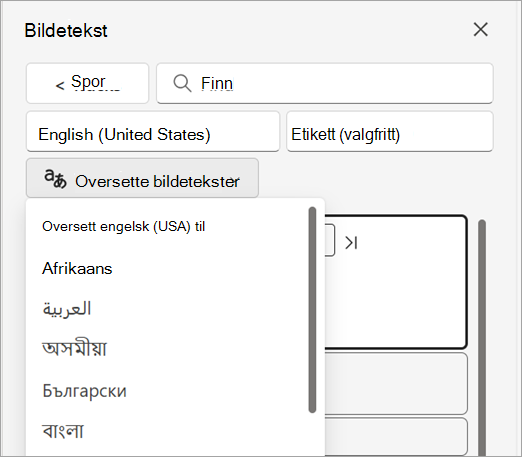Pick Български from the language menu
522x457 pixels.
84,391
